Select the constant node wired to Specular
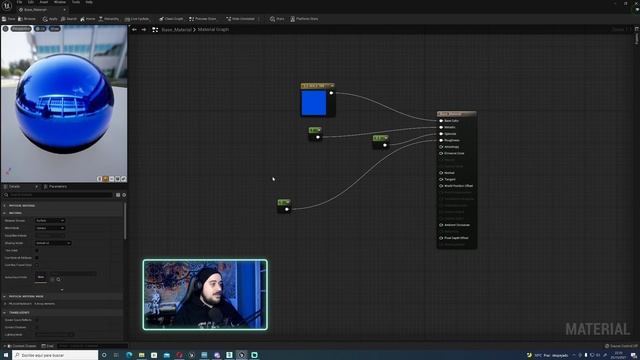The image size is (640, 360). pyautogui.click(x=380, y=142)
